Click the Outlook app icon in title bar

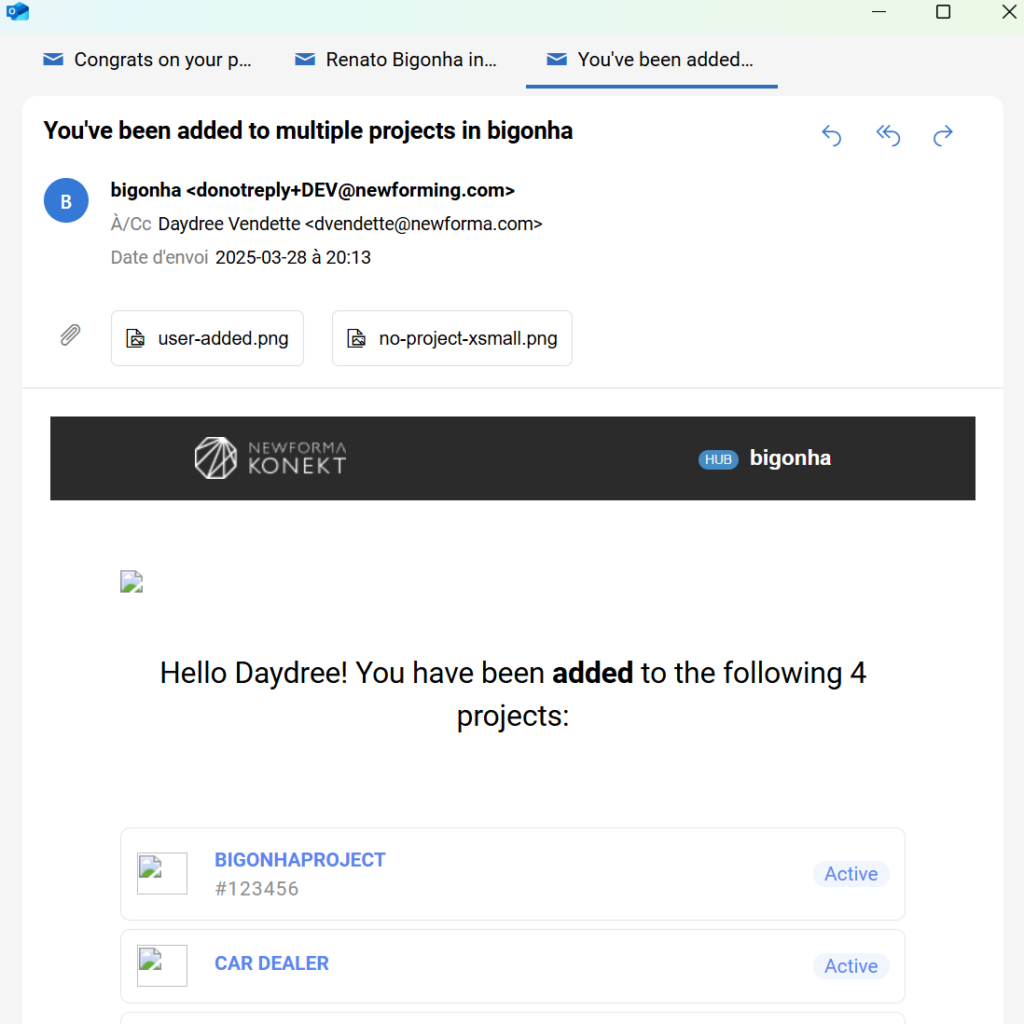click(18, 11)
